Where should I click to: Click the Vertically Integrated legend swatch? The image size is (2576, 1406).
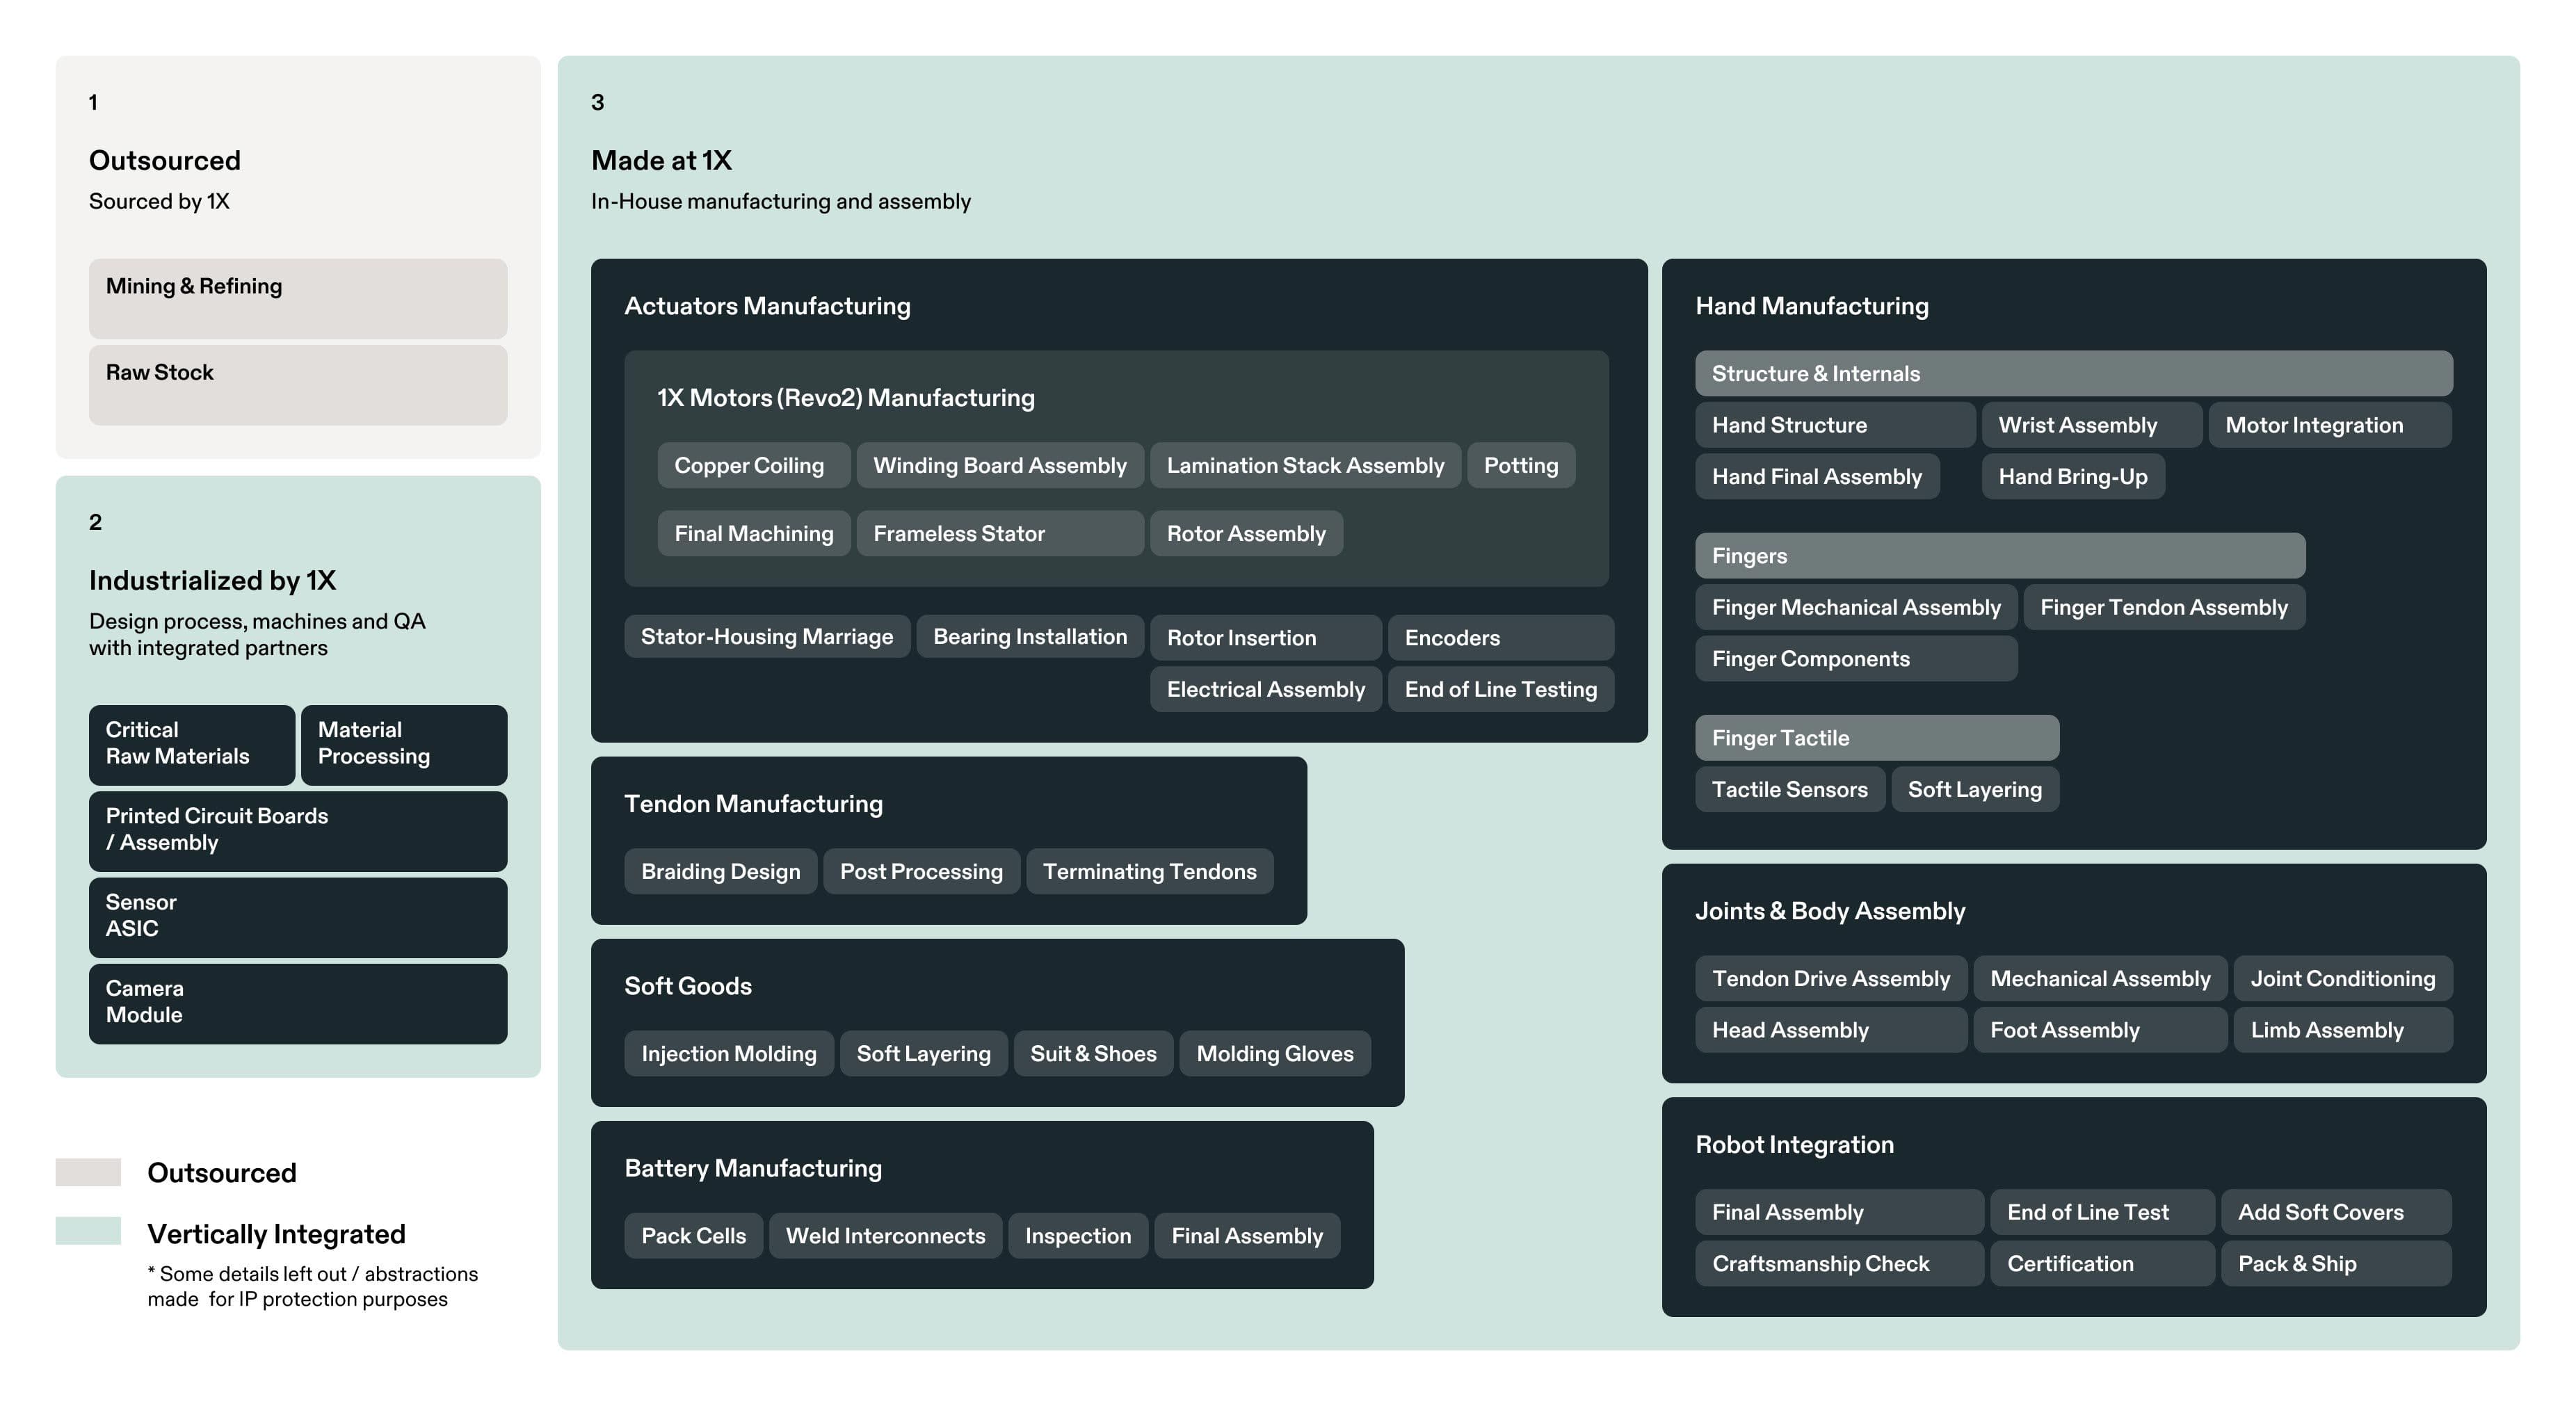coord(88,1231)
